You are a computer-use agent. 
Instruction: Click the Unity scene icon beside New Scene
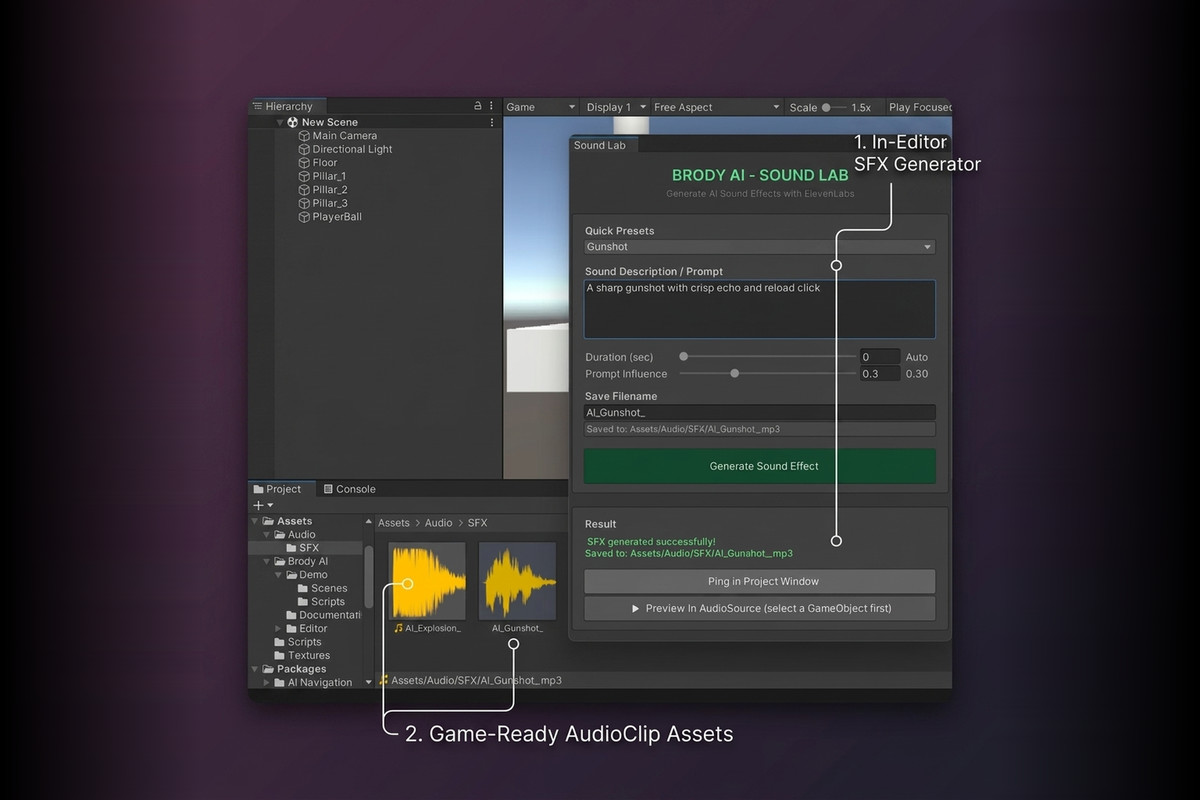coord(293,122)
